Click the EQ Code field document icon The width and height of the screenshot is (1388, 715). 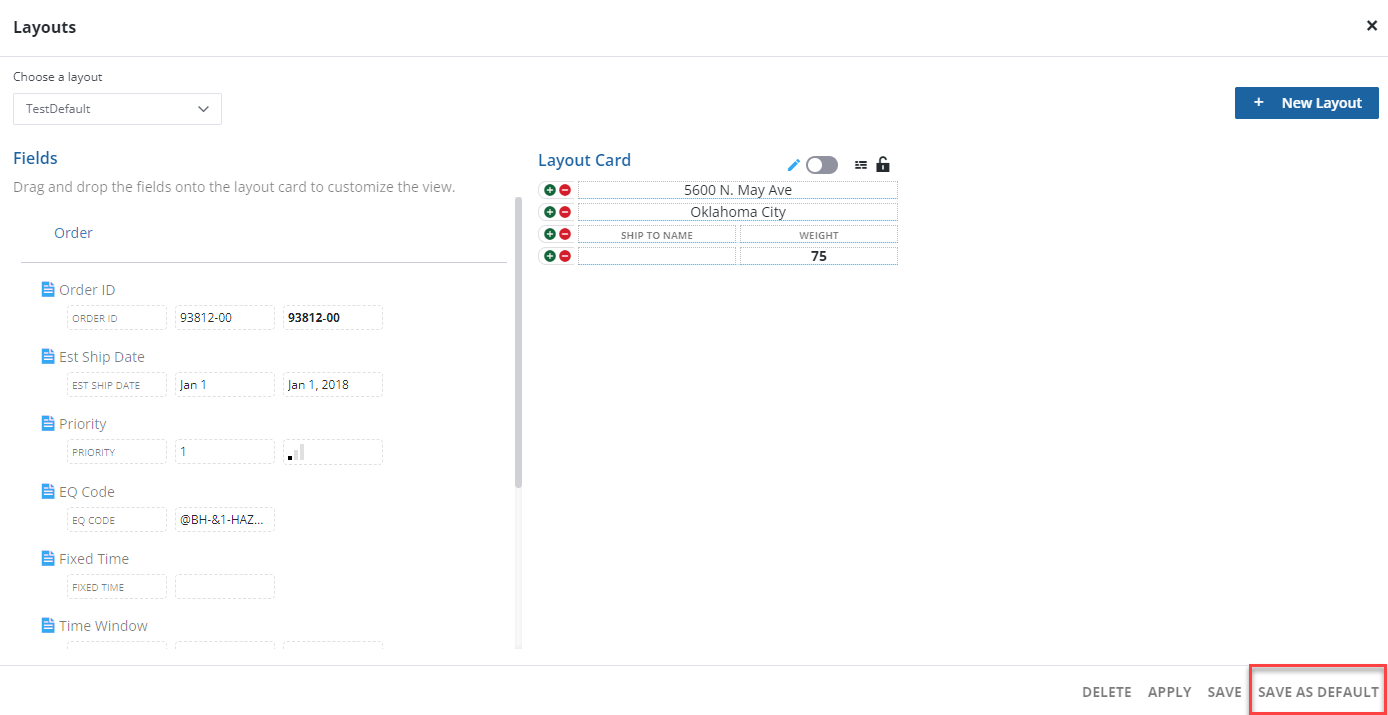point(47,491)
